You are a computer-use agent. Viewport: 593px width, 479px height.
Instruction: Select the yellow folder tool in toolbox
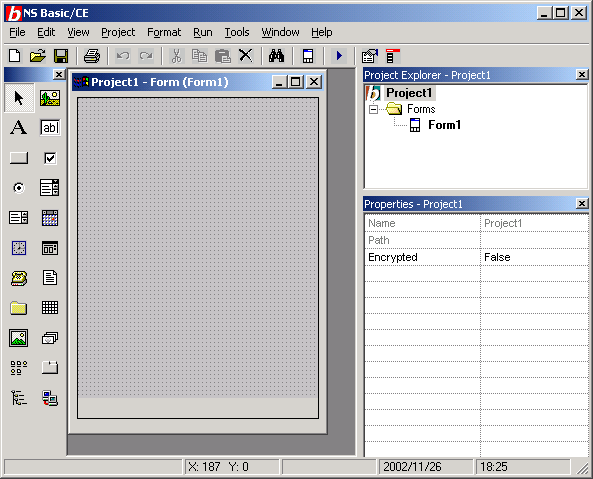(19, 308)
